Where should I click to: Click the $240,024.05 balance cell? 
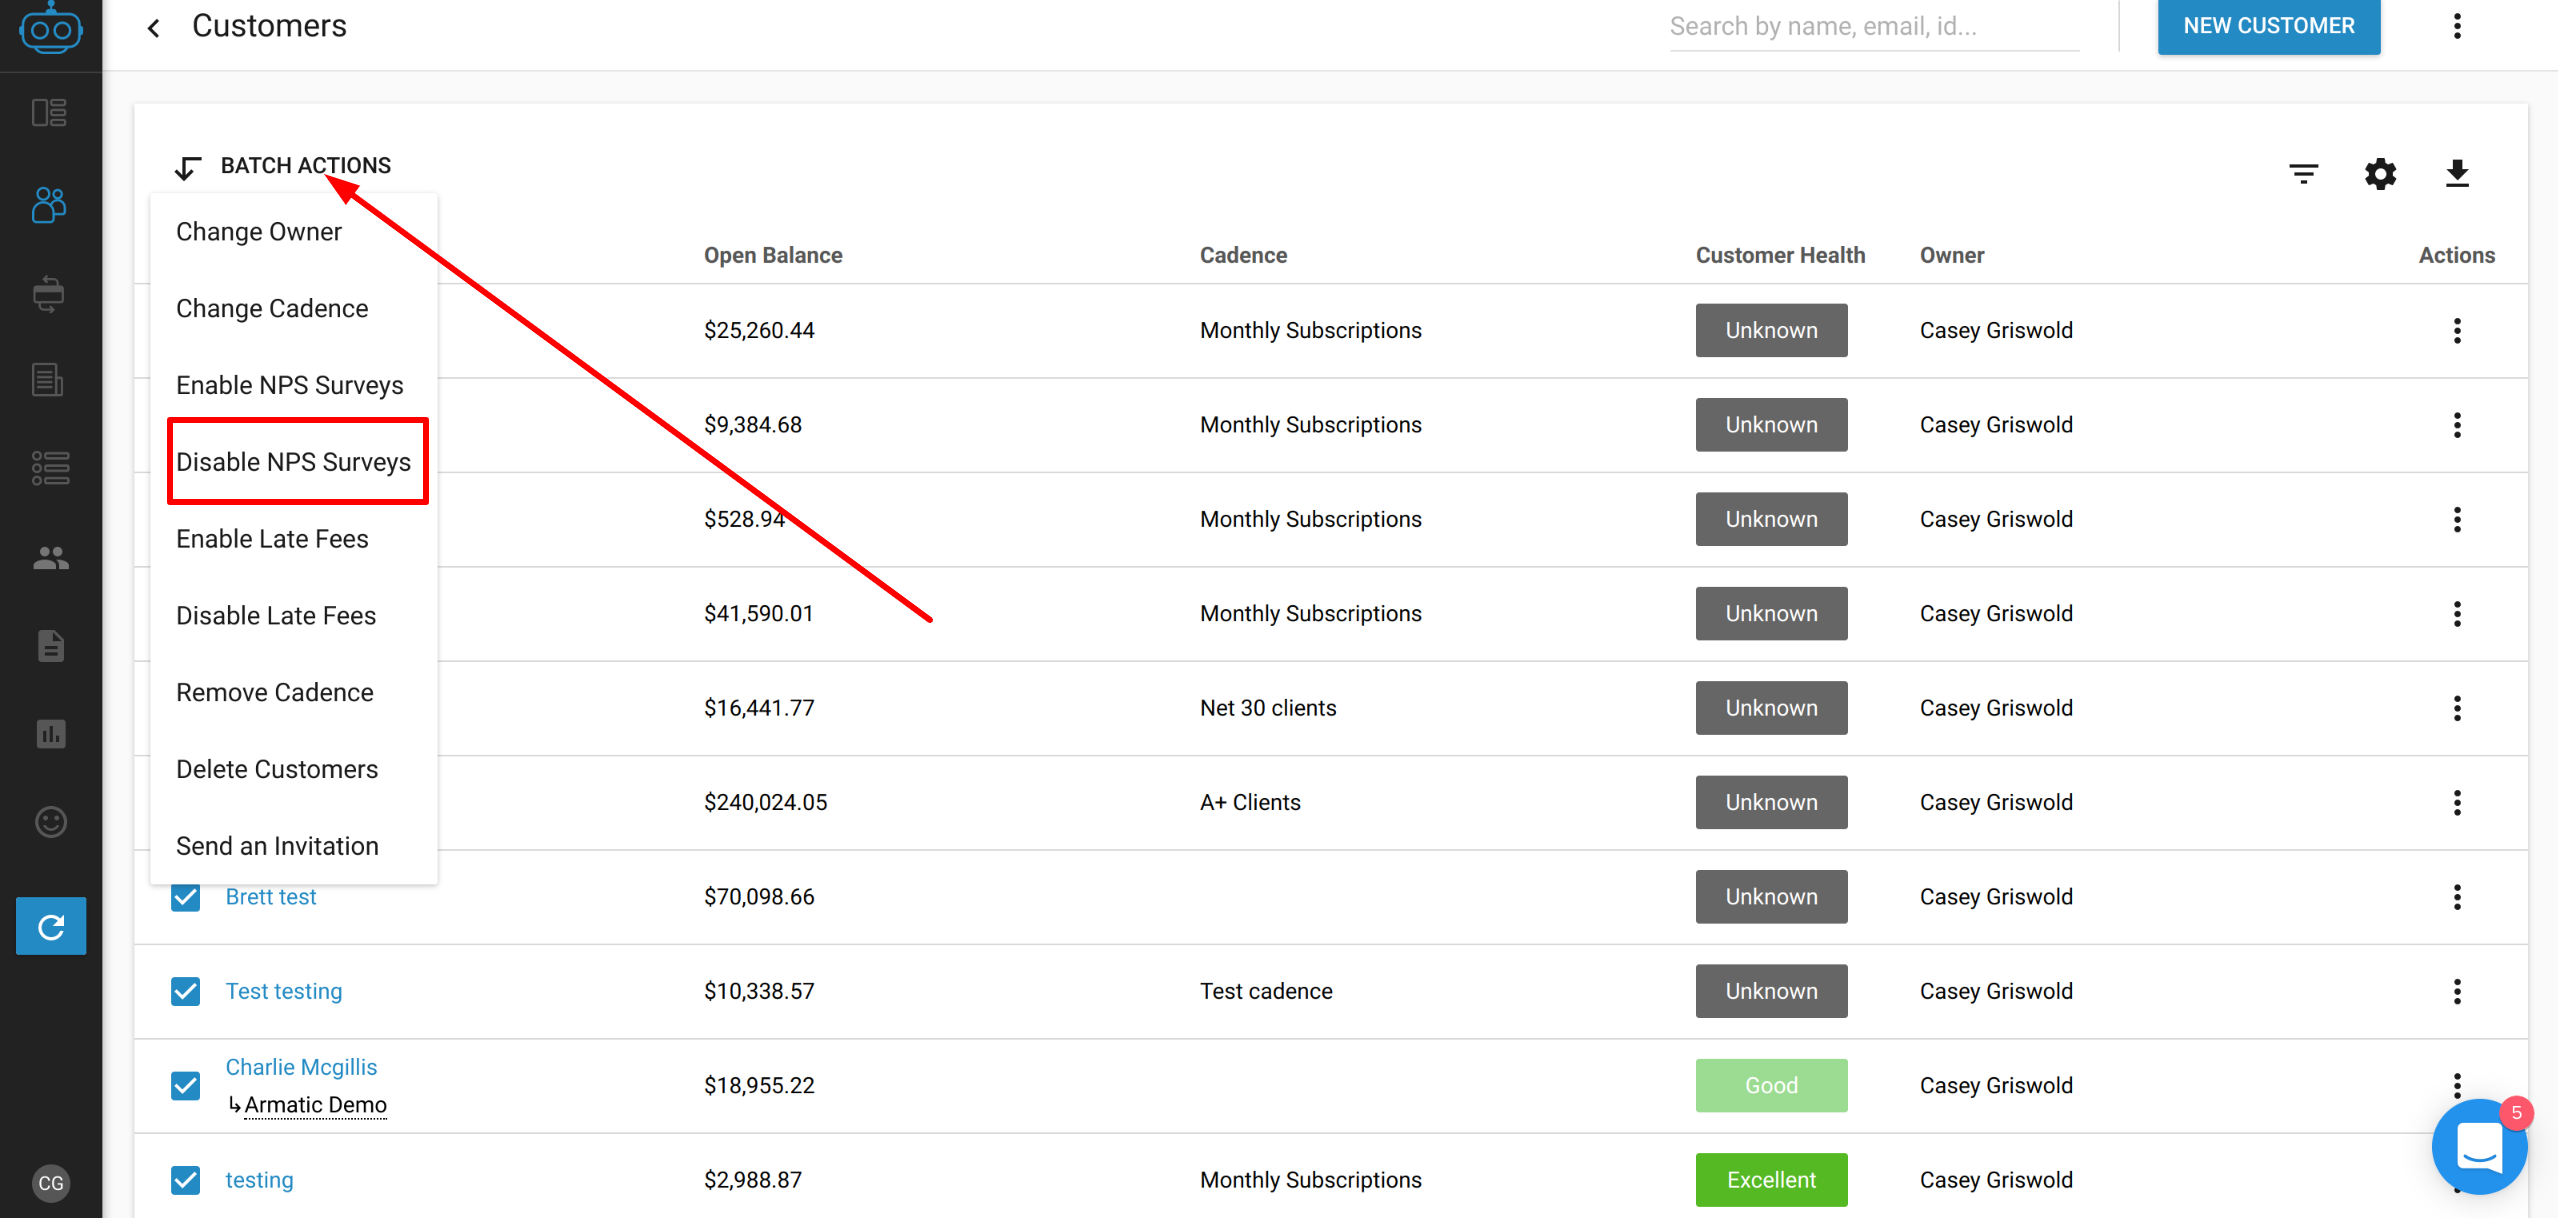point(765,803)
